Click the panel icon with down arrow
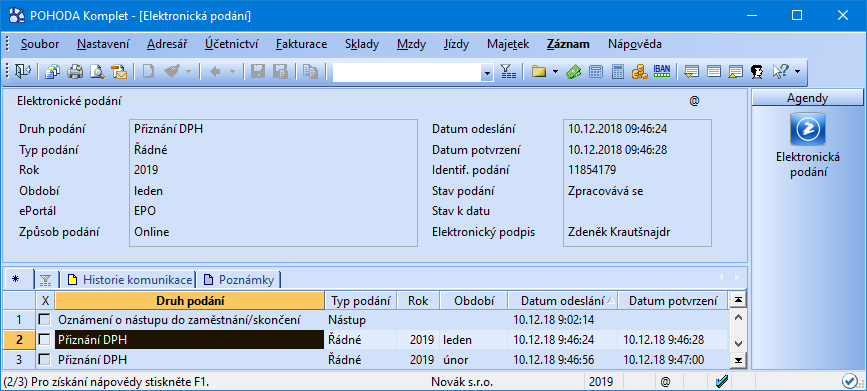The width and height of the screenshot is (867, 391). pos(692,71)
